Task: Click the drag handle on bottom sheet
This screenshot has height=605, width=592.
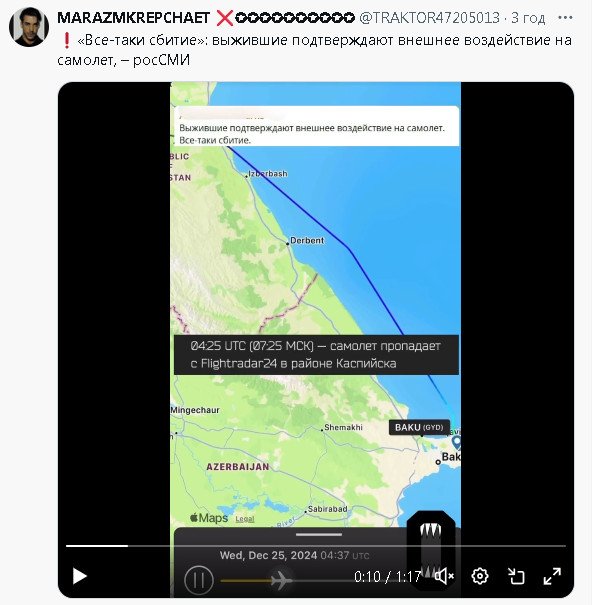Action: pyautogui.click(x=319, y=534)
